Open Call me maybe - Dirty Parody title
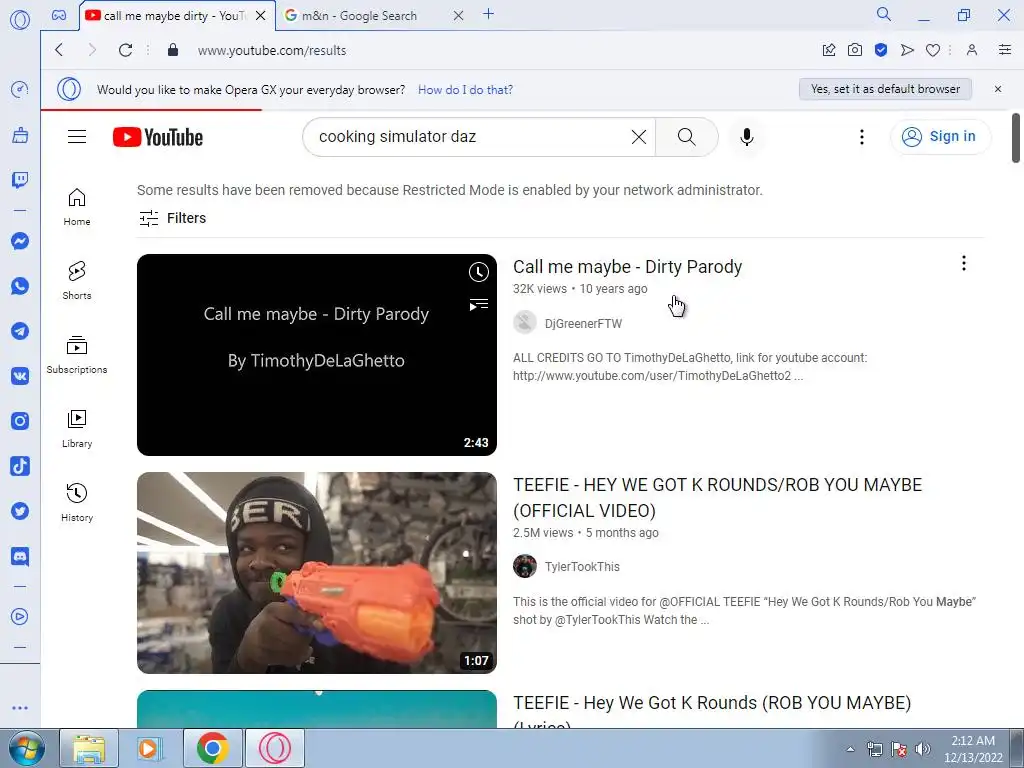Viewport: 1024px width, 768px height. tap(628, 266)
